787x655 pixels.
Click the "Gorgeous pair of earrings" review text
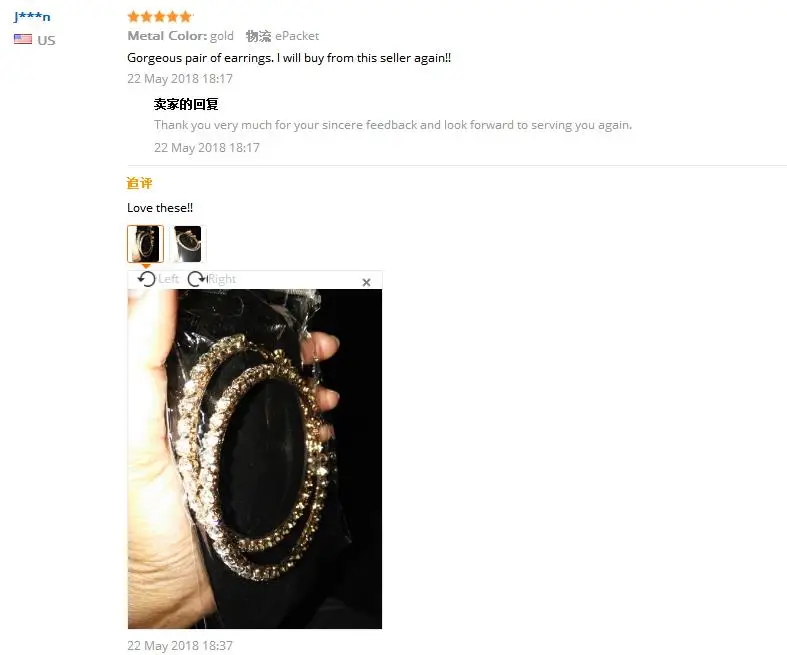(x=289, y=58)
